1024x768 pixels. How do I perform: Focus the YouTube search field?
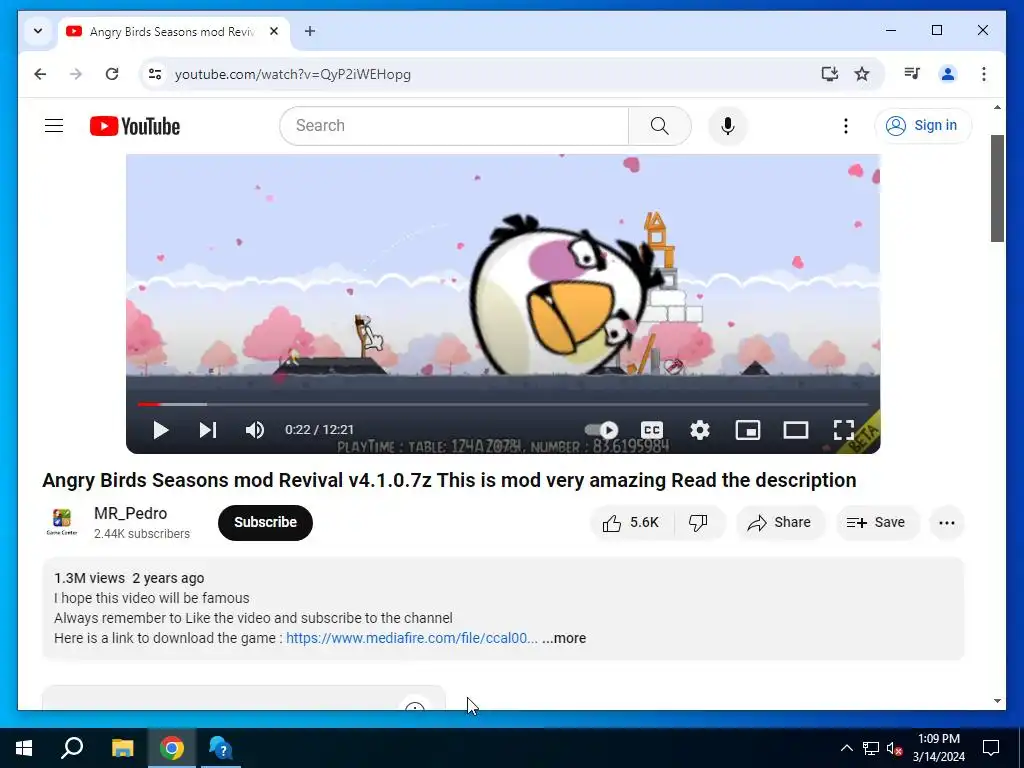coord(455,125)
